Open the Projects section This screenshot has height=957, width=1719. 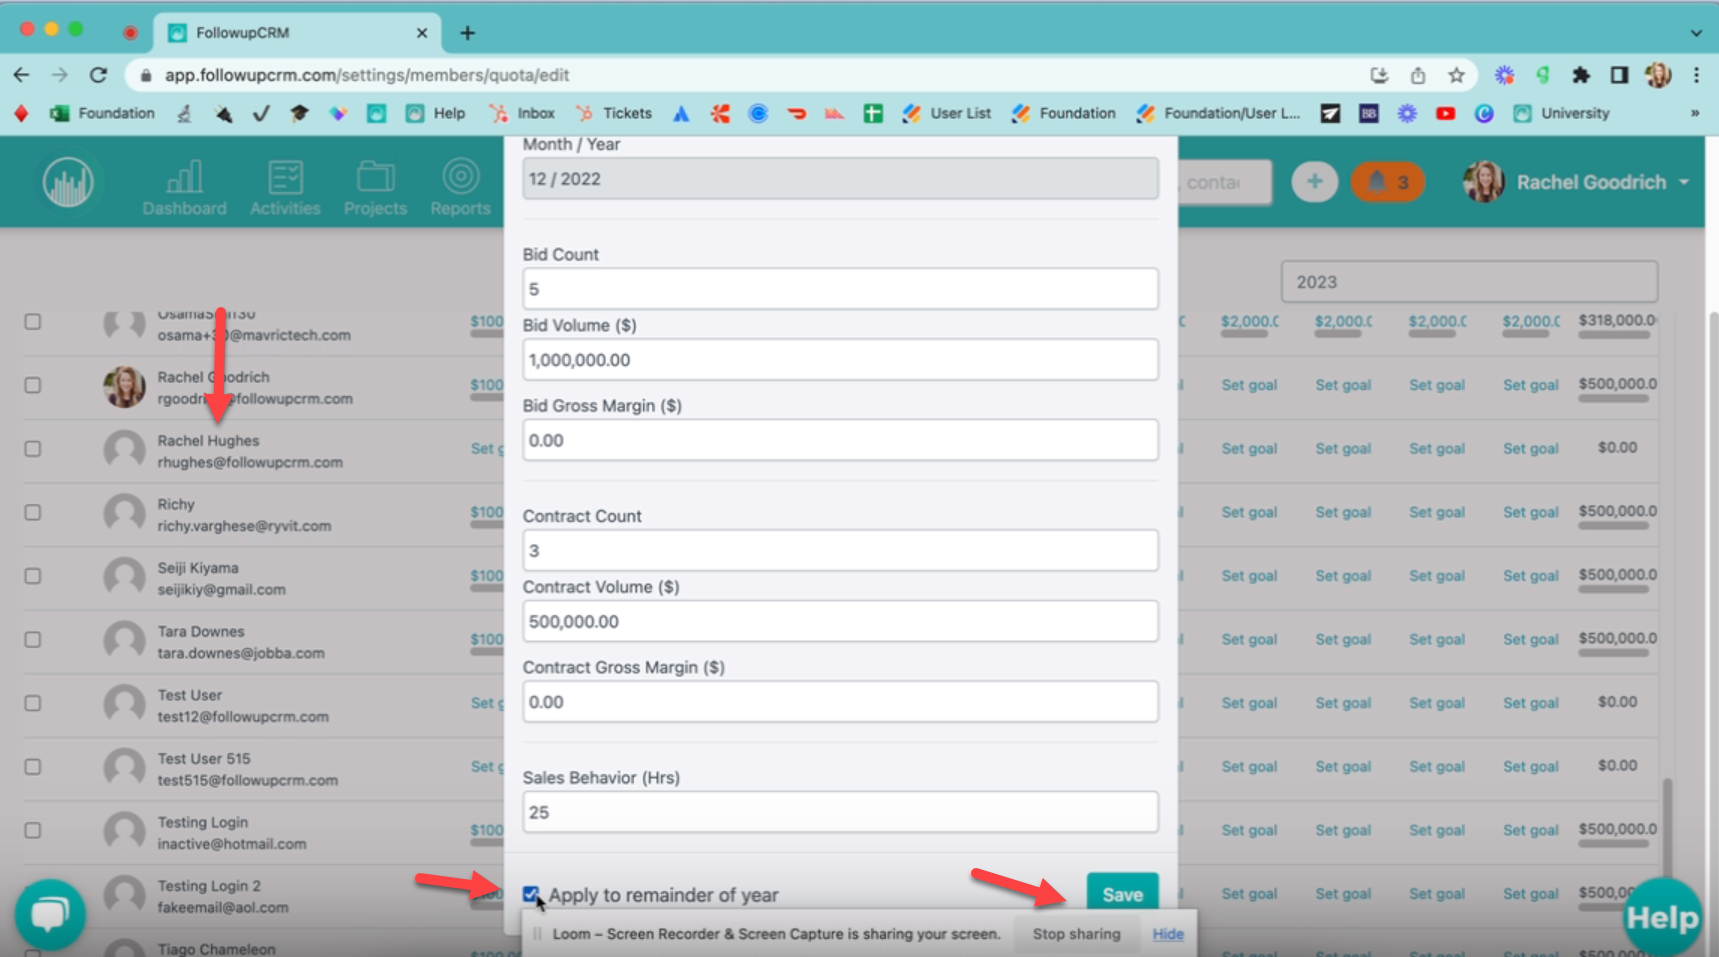[x=375, y=186]
